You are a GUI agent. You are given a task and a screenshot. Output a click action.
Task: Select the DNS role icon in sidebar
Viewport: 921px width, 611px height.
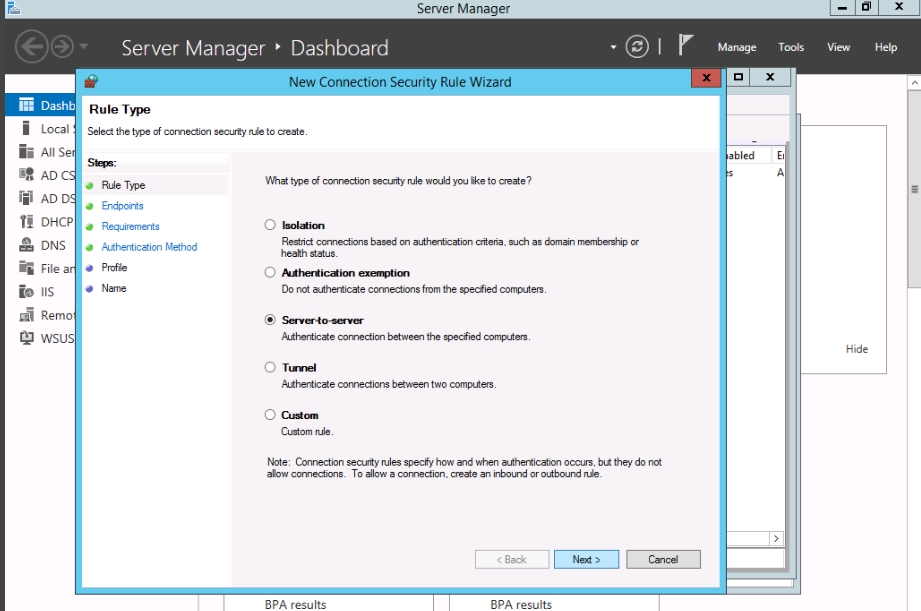click(26, 244)
